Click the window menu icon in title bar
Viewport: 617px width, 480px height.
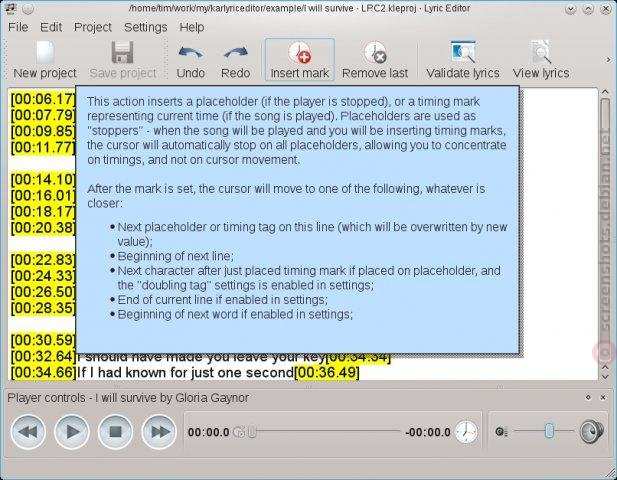pos(11,8)
